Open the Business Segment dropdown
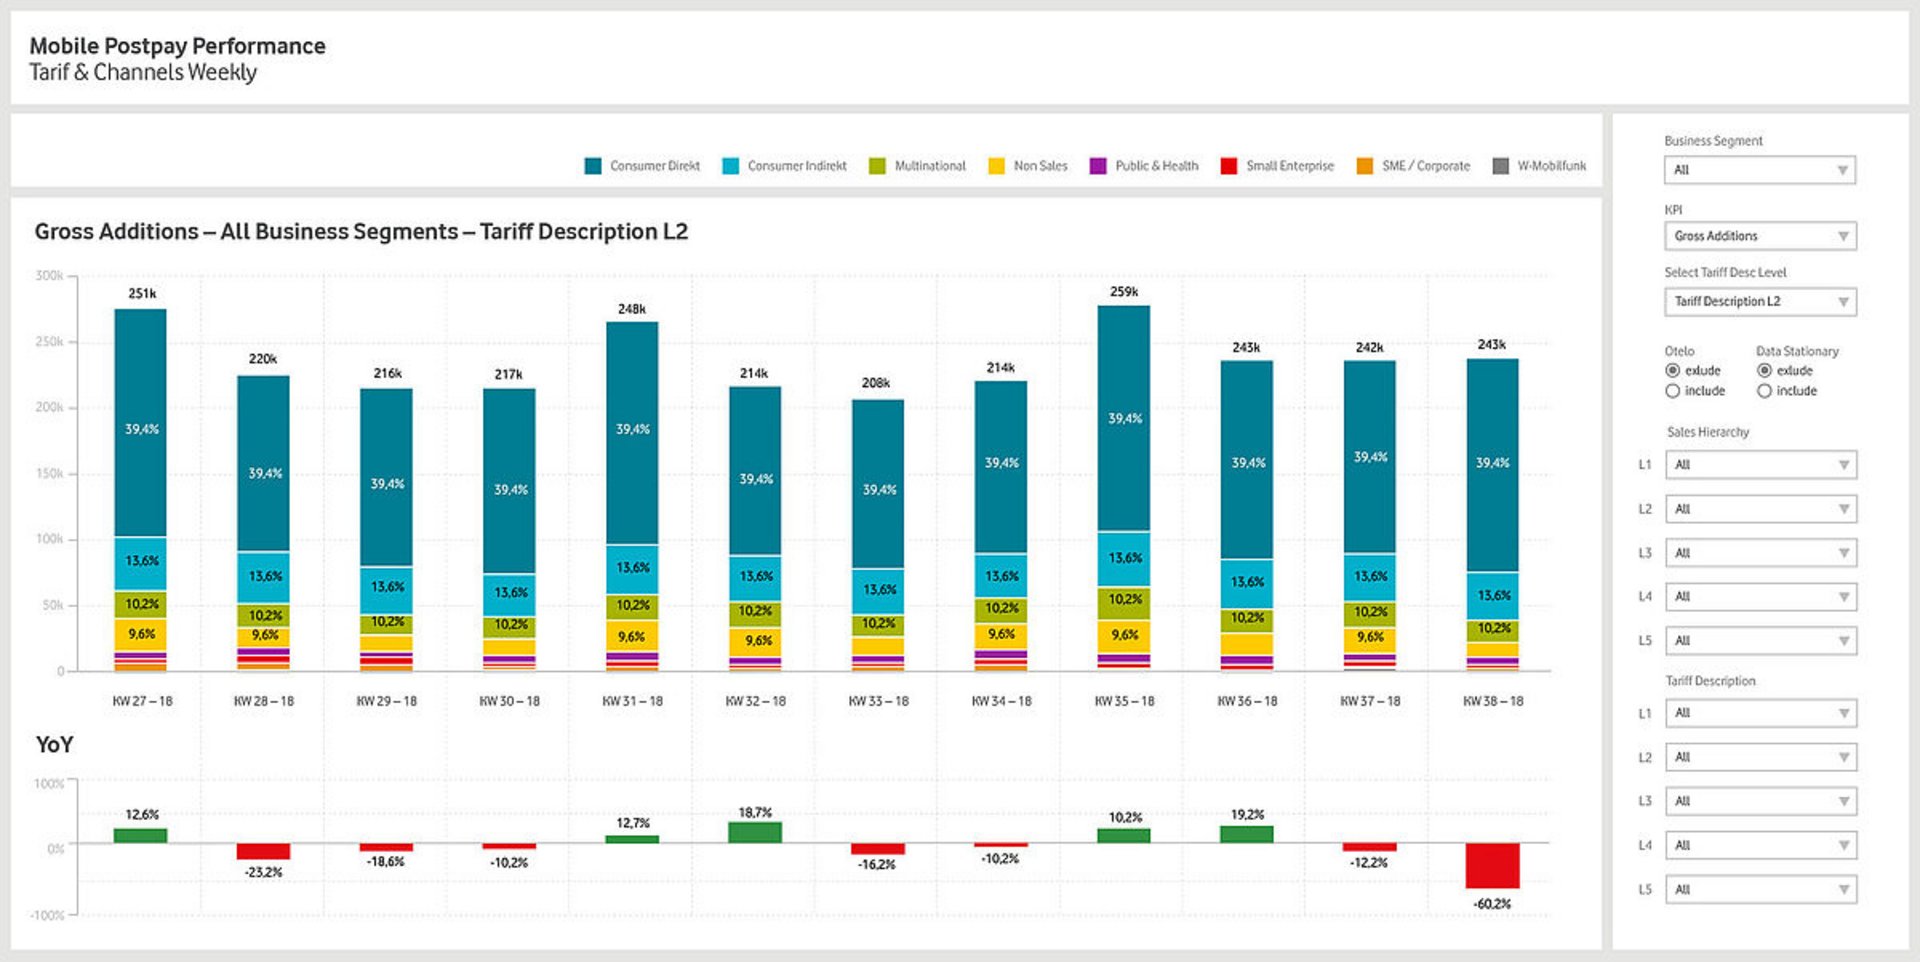This screenshot has height=962, width=1920. [1759, 170]
